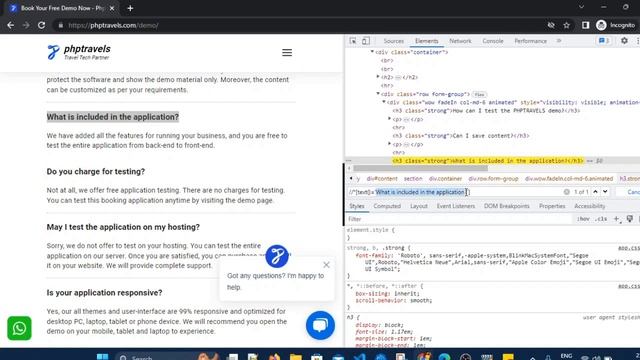
Task: Open the app.css link for strong rule
Action: pos(629,248)
